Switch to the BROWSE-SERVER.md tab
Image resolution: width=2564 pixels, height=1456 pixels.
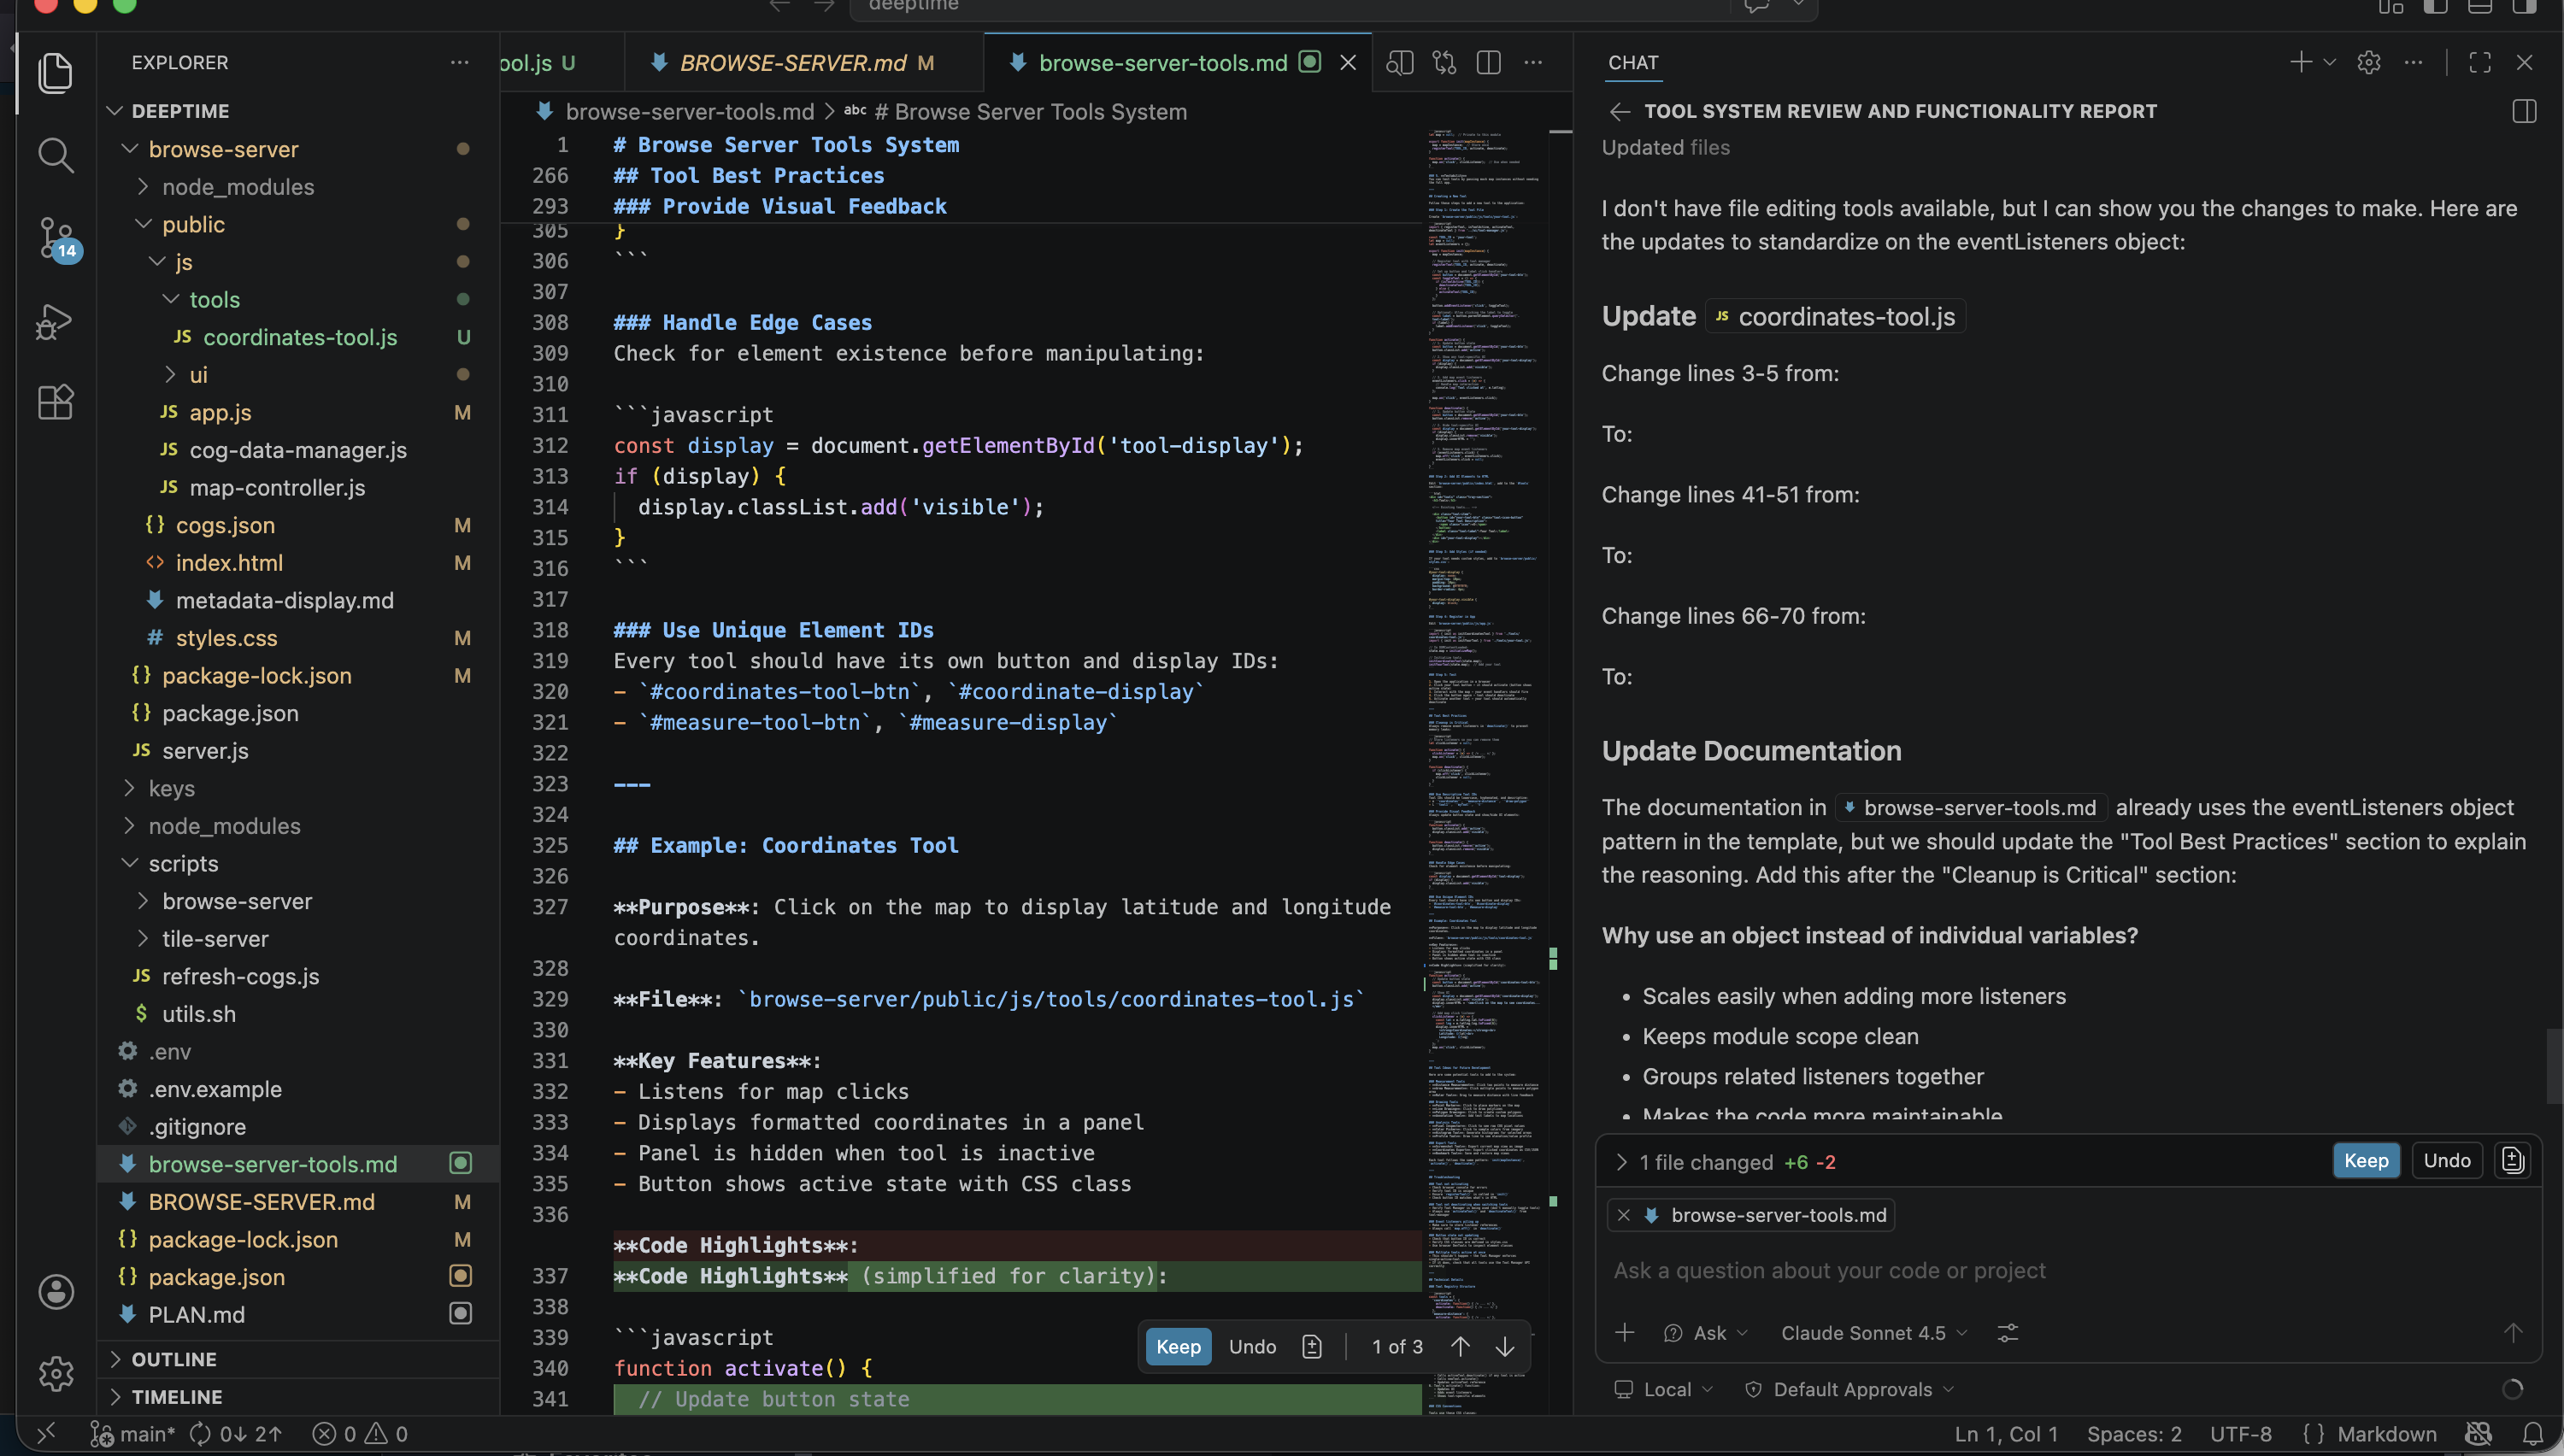click(x=792, y=62)
